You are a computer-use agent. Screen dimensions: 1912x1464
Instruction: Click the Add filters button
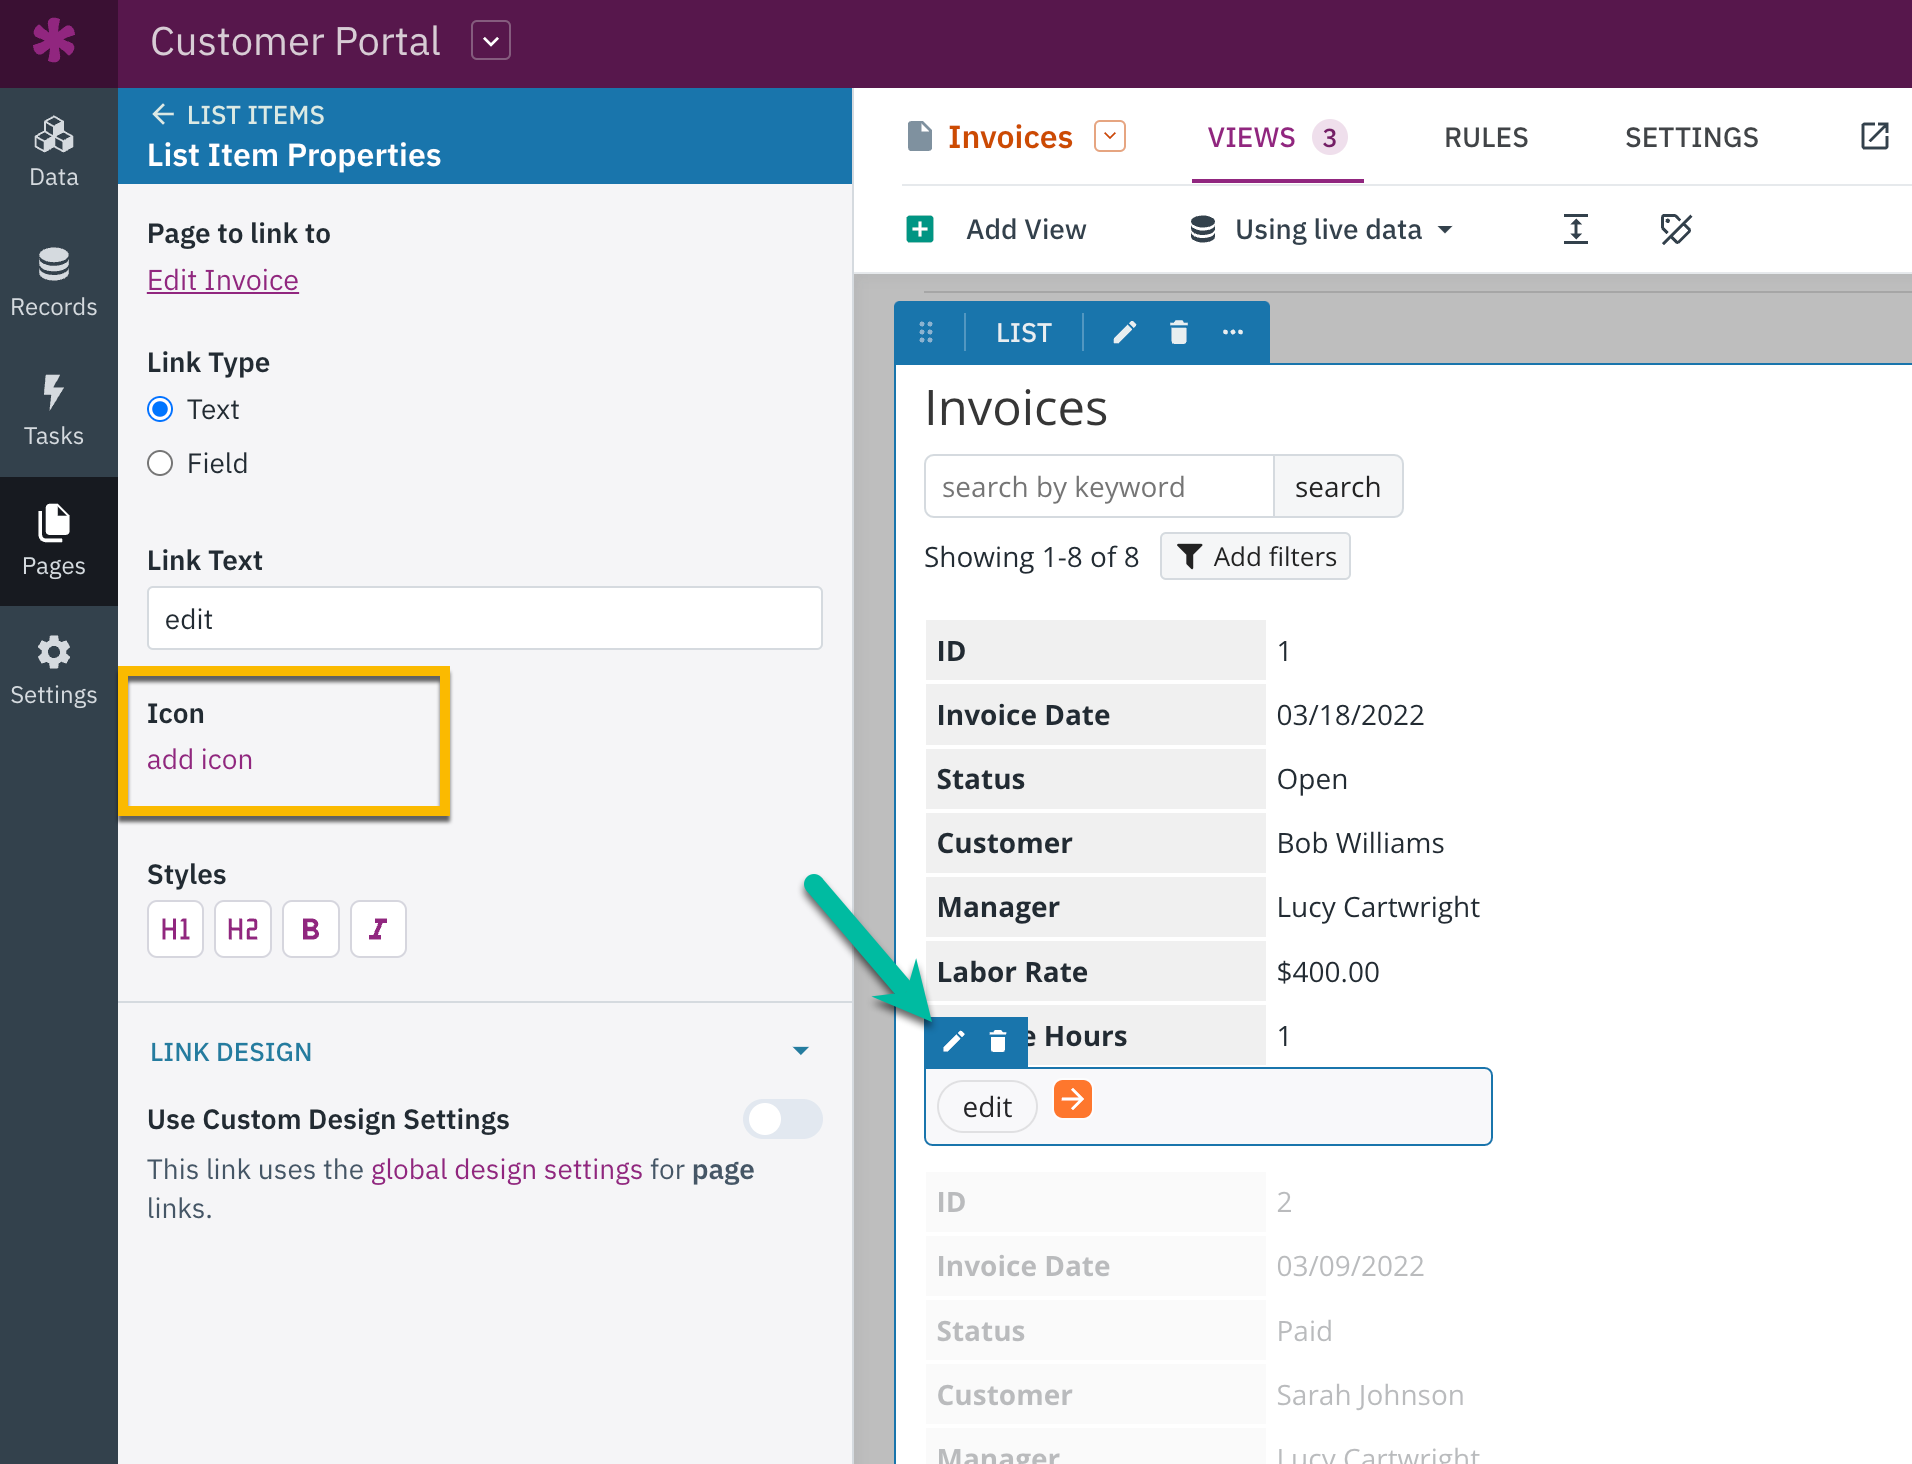(1256, 557)
